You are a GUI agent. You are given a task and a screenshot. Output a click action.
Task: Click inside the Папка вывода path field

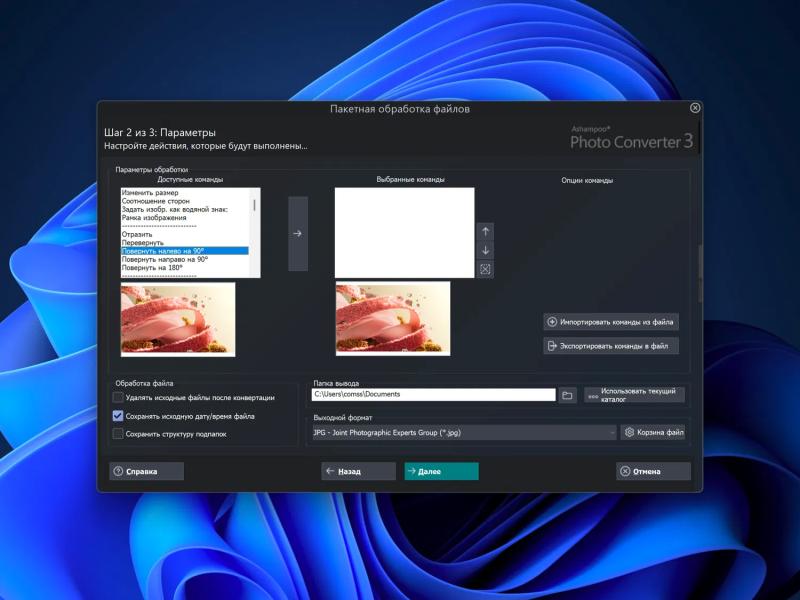tap(430, 394)
